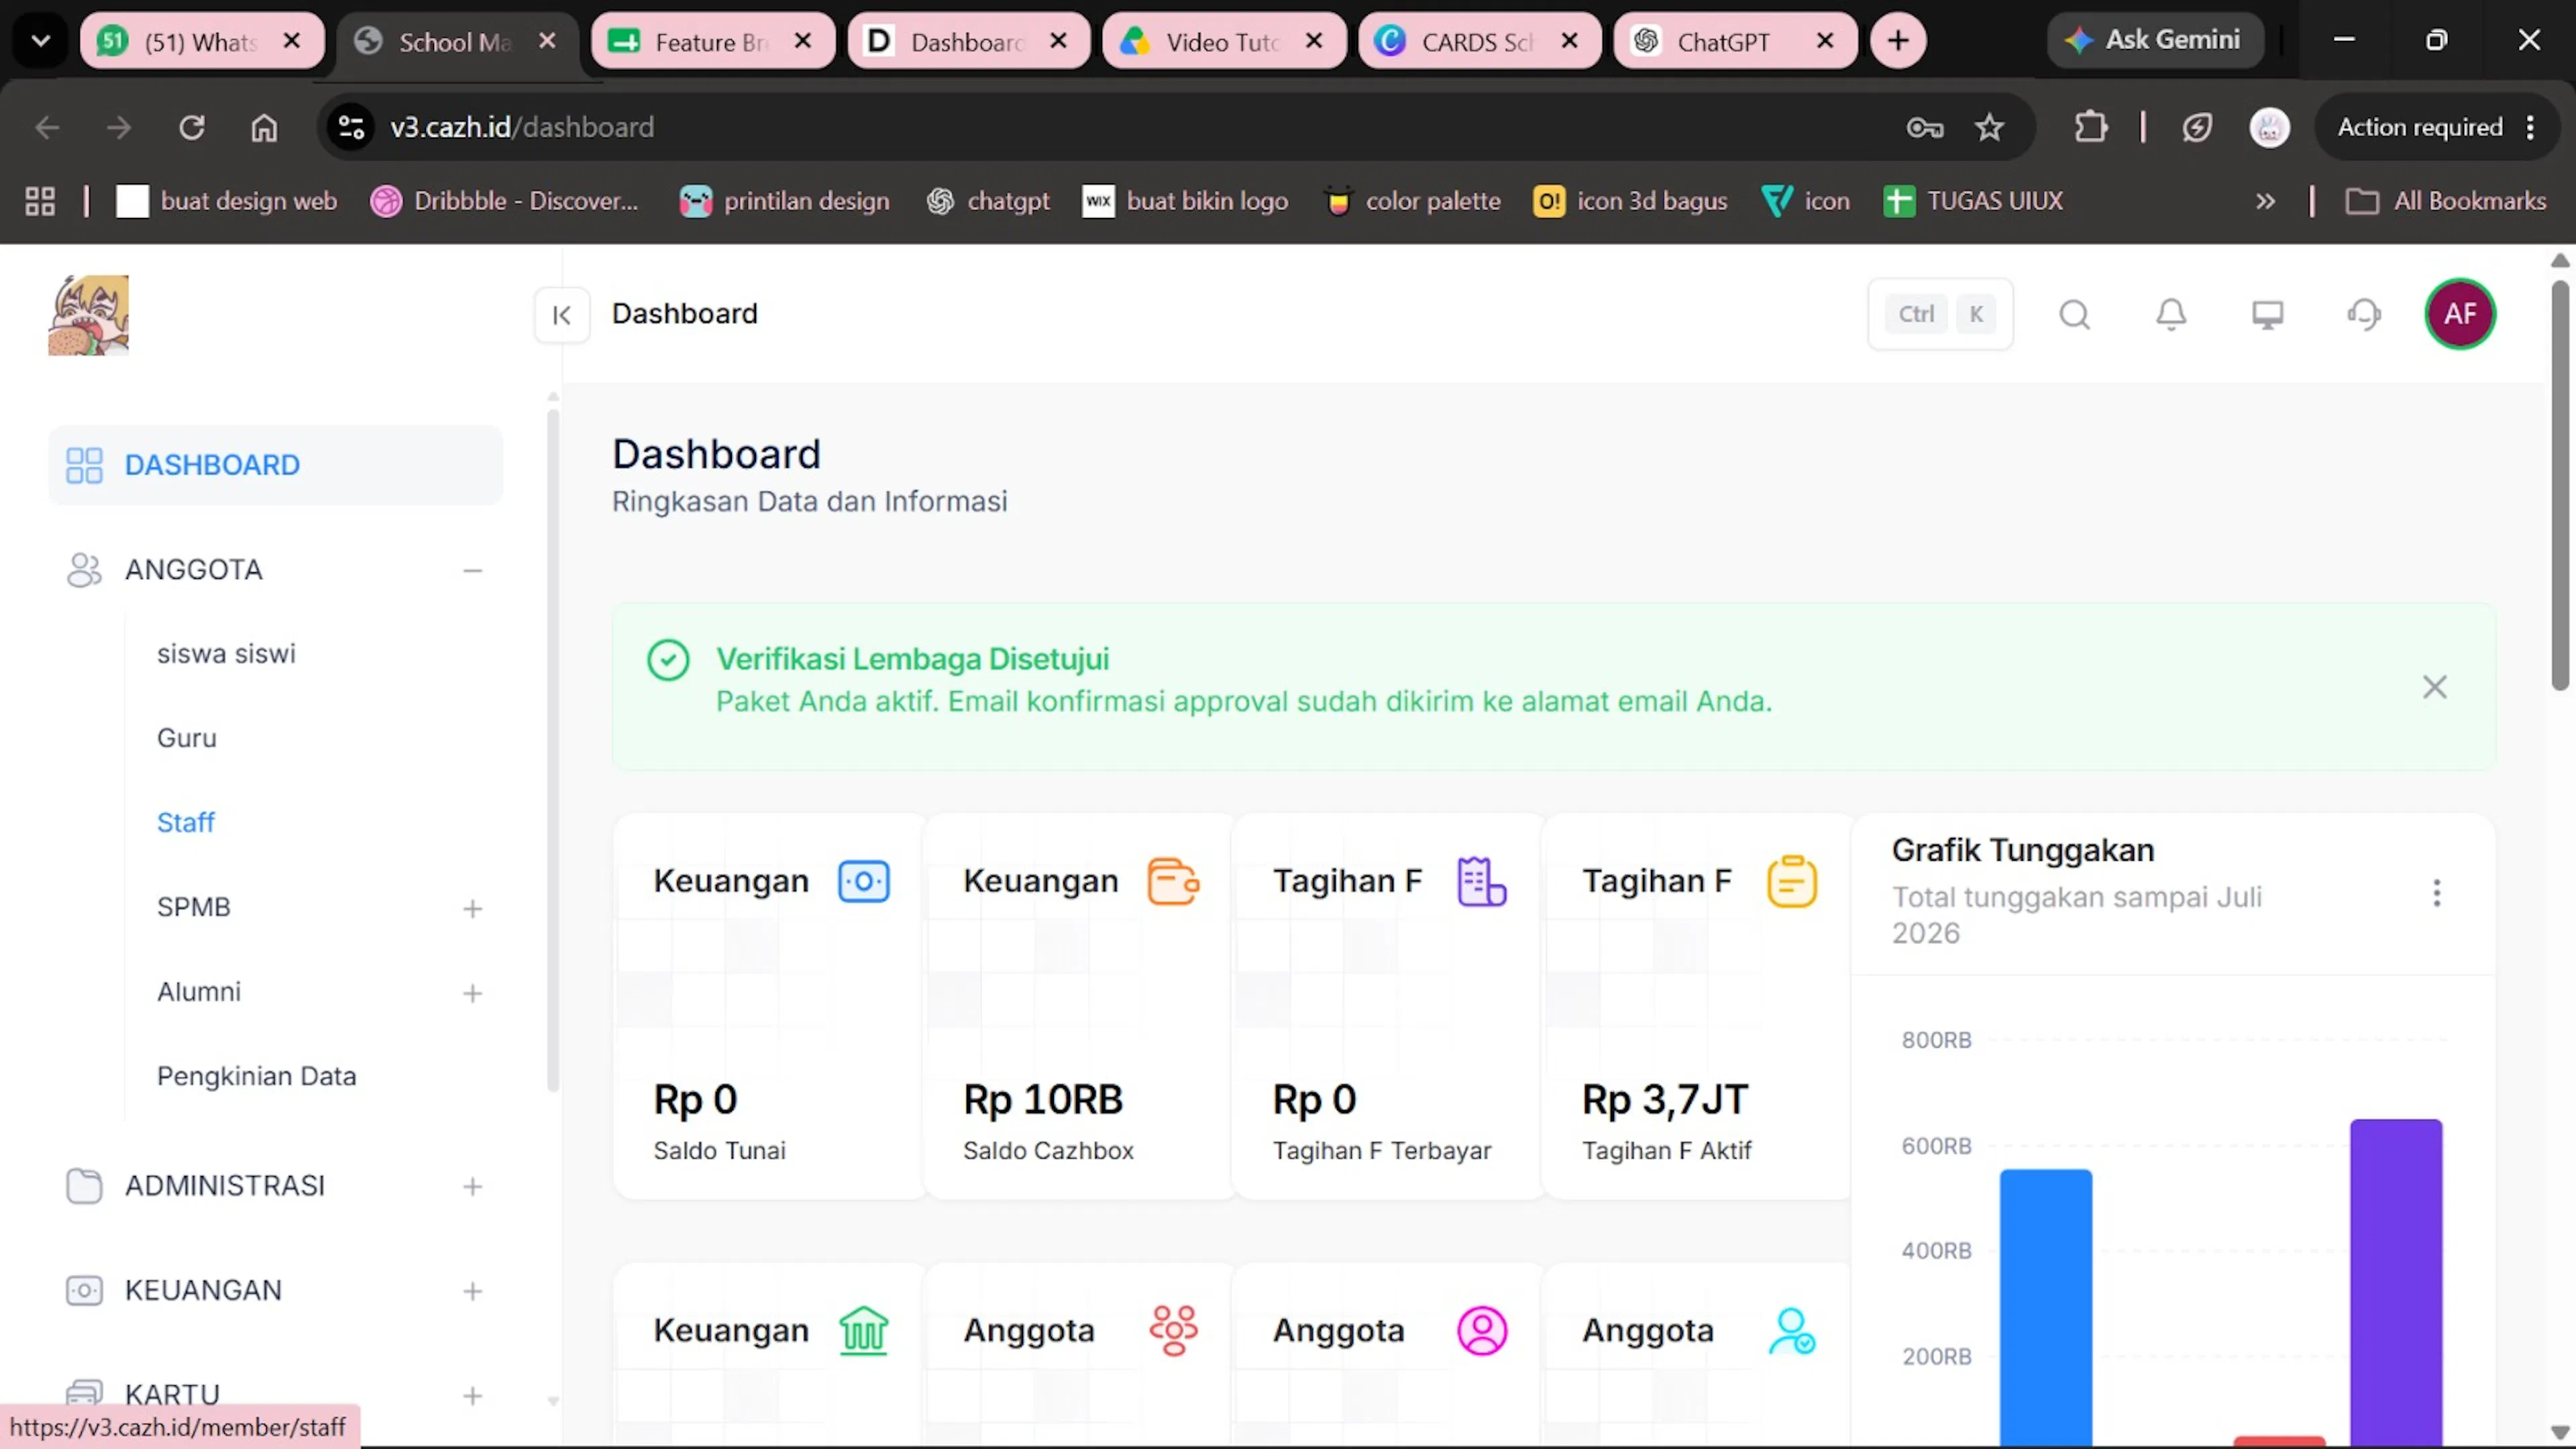Collapse the sidebar with the arrow button

tap(561, 315)
